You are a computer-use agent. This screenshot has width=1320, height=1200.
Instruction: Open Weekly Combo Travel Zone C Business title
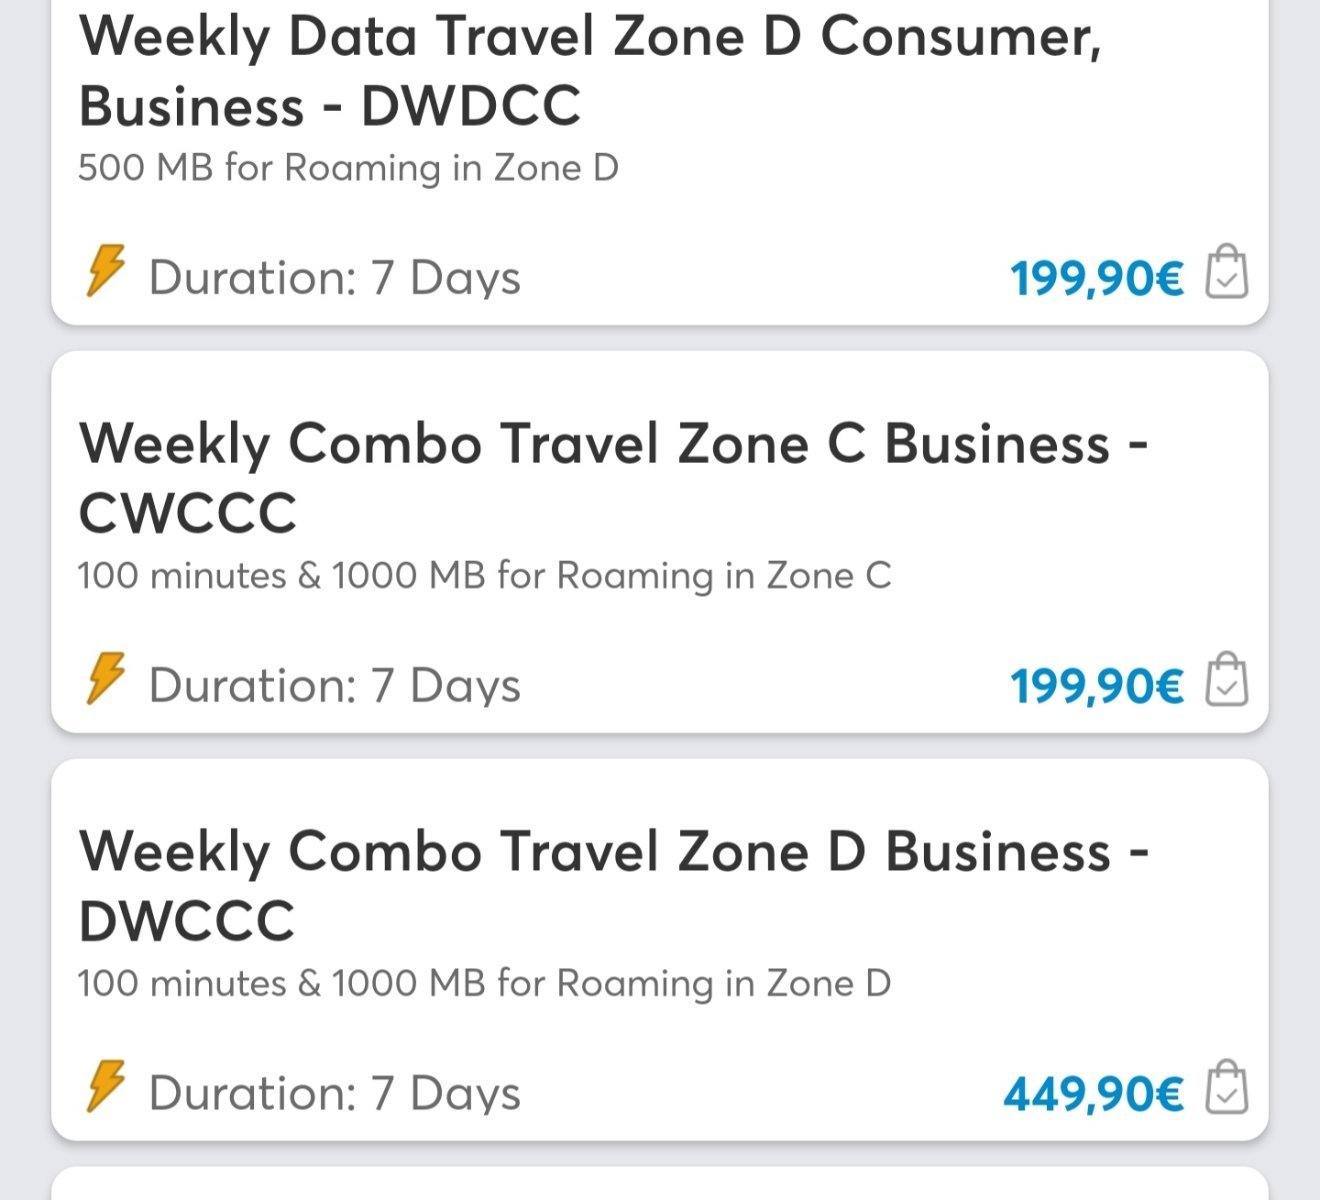[612, 446]
